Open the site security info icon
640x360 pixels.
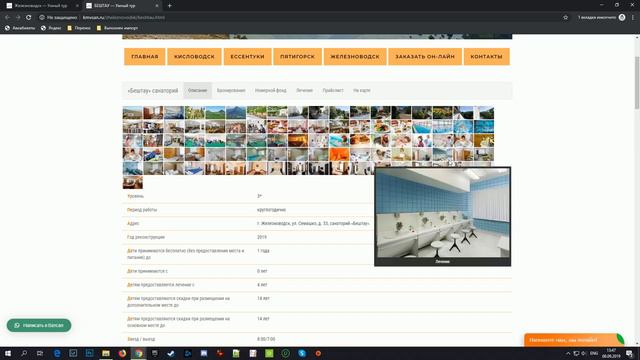[42, 18]
